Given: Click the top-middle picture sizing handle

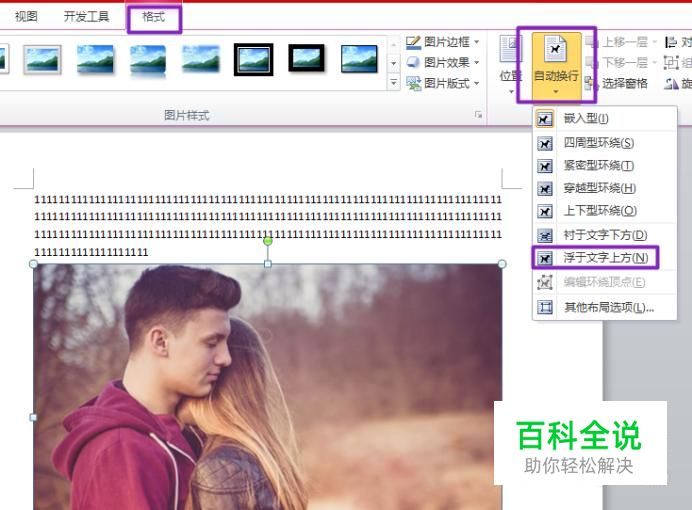Looking at the screenshot, I should pyautogui.click(x=267, y=264).
